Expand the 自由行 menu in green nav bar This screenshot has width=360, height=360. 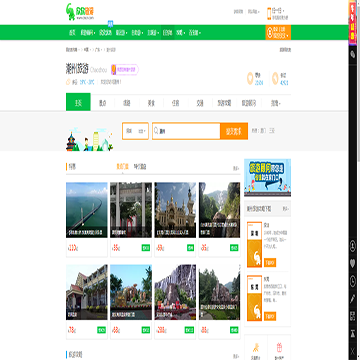pyautogui.click(x=137, y=33)
